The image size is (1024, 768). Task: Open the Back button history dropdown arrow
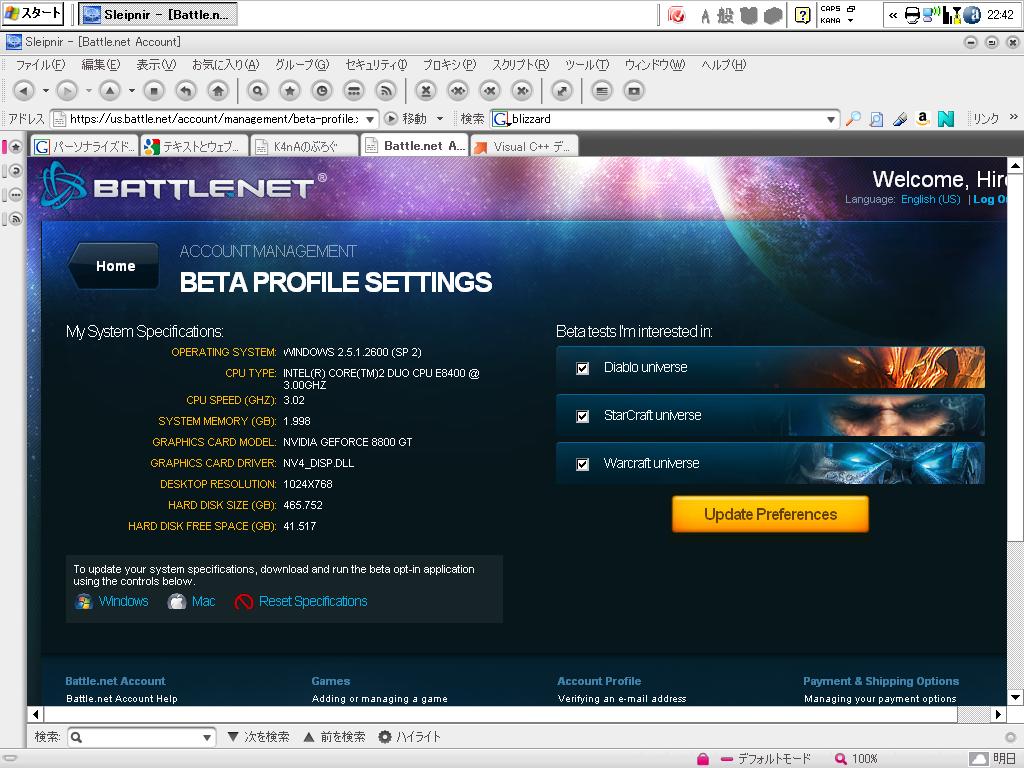point(46,91)
